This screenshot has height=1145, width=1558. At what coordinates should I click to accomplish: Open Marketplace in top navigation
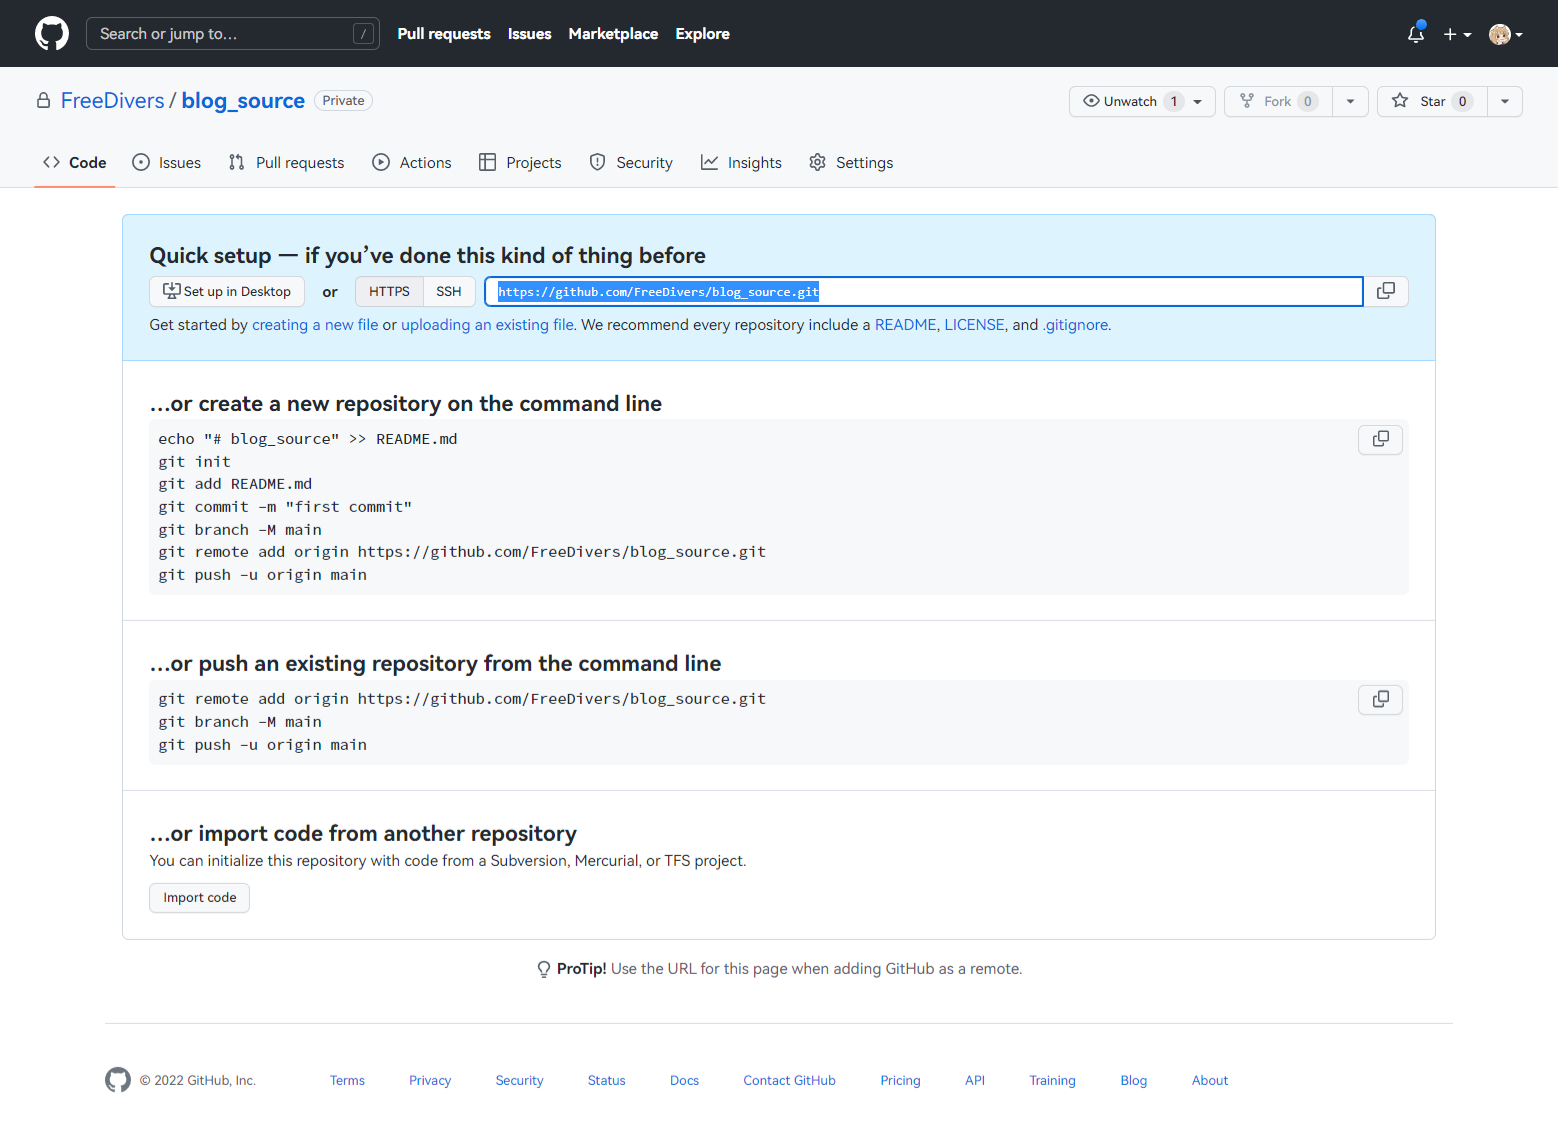pos(613,33)
